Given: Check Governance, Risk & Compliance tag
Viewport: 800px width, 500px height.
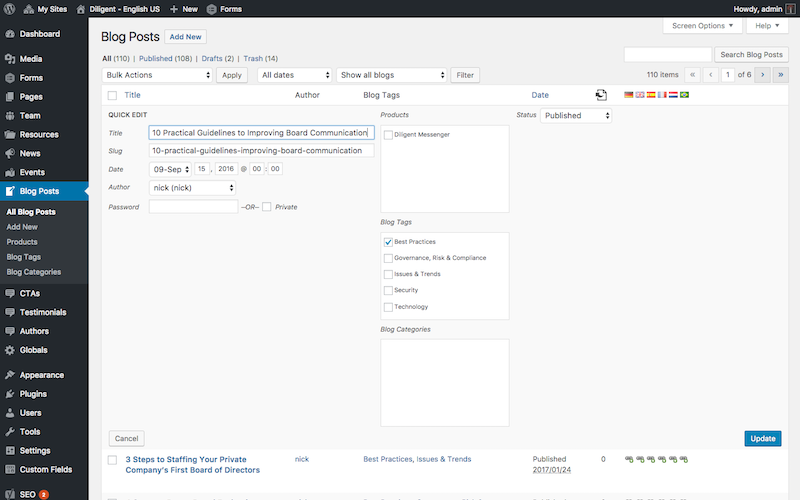Looking at the screenshot, I should 388,258.
